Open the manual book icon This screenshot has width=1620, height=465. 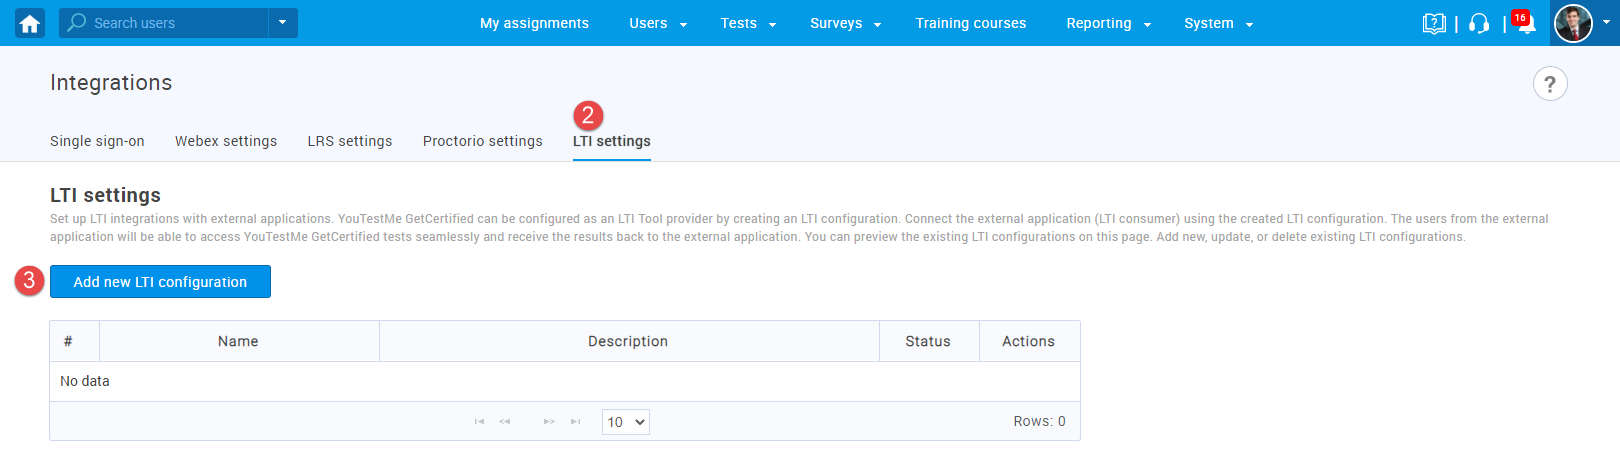pyautogui.click(x=1434, y=23)
